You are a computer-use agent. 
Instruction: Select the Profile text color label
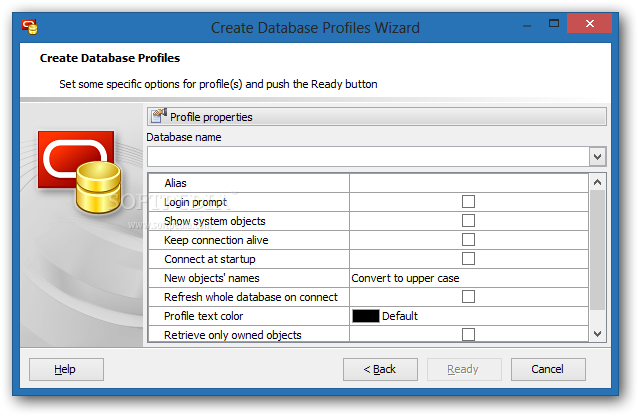coord(203,316)
